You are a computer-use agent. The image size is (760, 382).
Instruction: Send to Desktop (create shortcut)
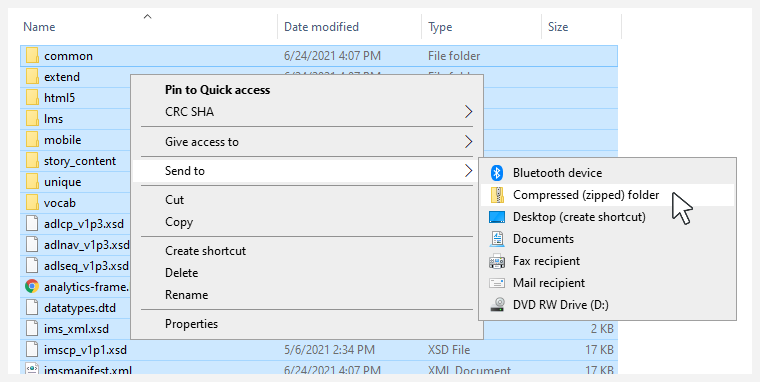click(x=607, y=217)
